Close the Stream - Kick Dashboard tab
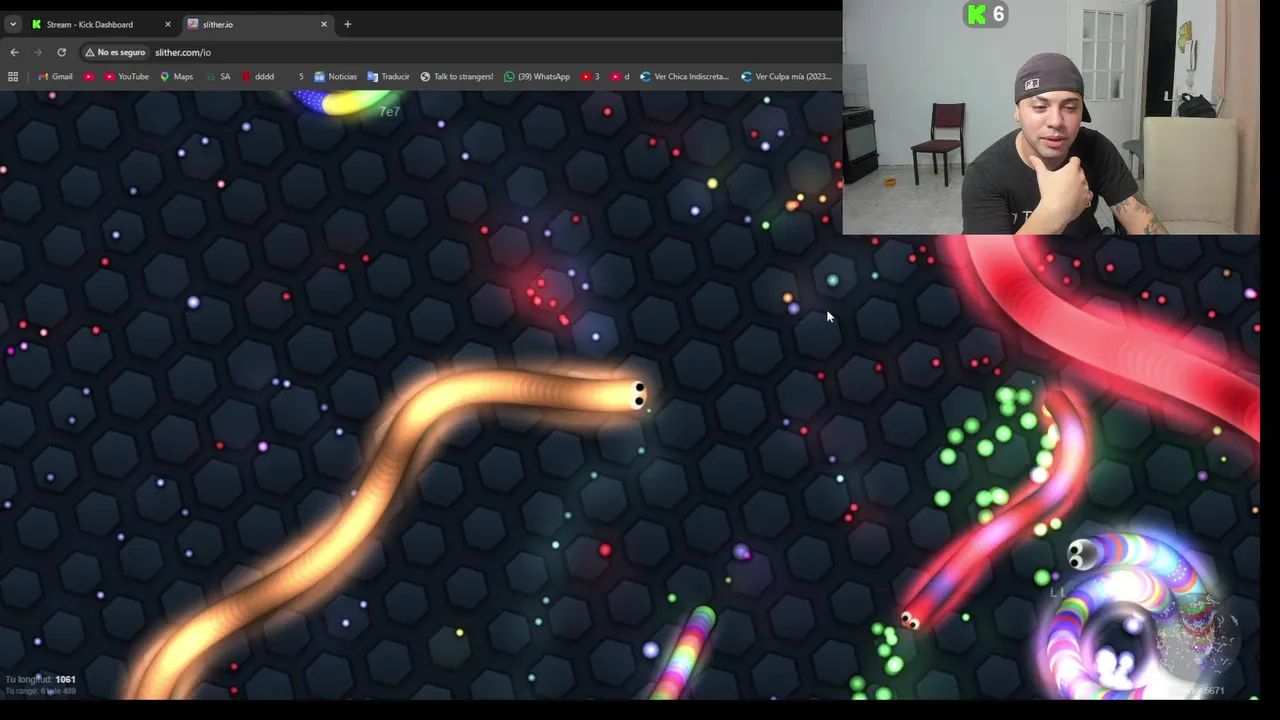This screenshot has width=1280, height=720. (x=167, y=24)
